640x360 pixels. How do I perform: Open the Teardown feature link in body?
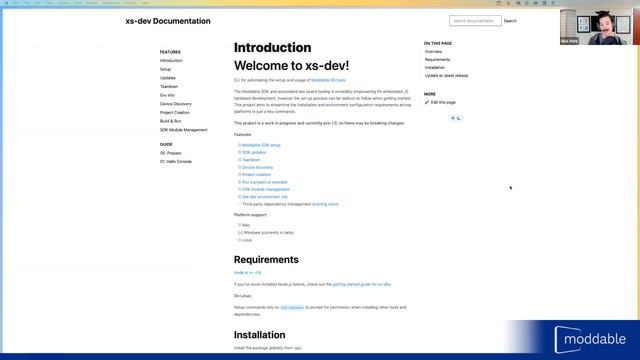pyautogui.click(x=251, y=160)
